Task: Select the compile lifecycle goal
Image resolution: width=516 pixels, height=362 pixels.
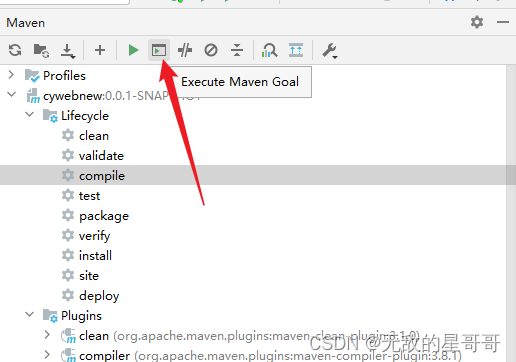Action: [102, 176]
